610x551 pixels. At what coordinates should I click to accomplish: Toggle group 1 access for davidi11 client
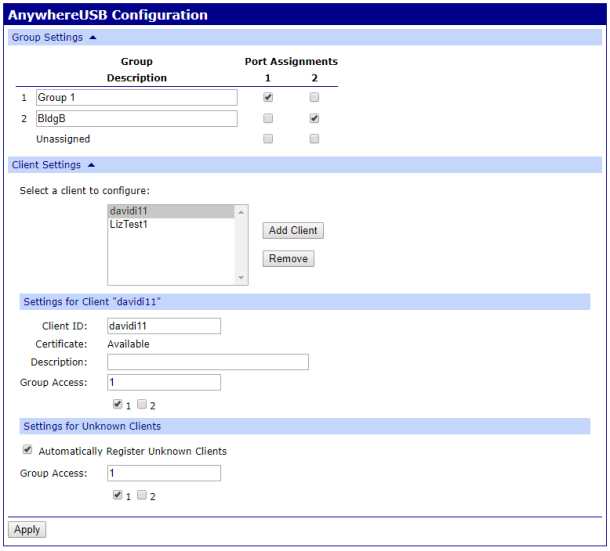click(117, 404)
